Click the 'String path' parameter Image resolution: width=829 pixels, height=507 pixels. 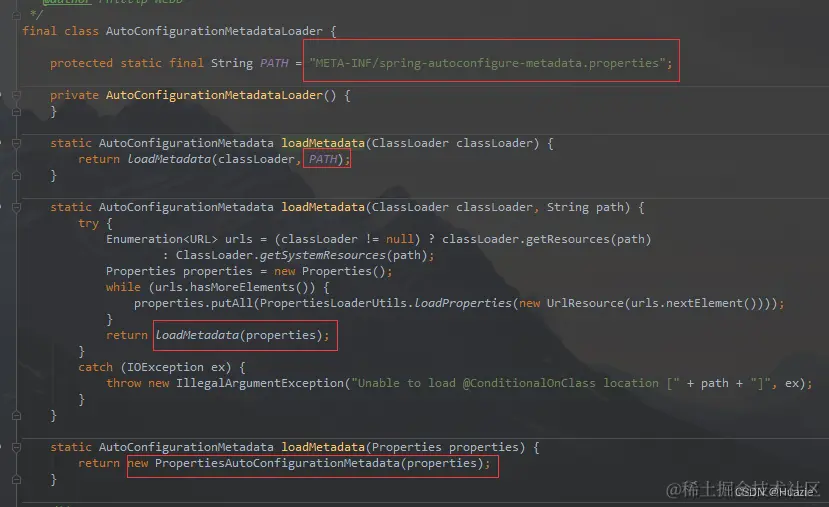pos(585,207)
